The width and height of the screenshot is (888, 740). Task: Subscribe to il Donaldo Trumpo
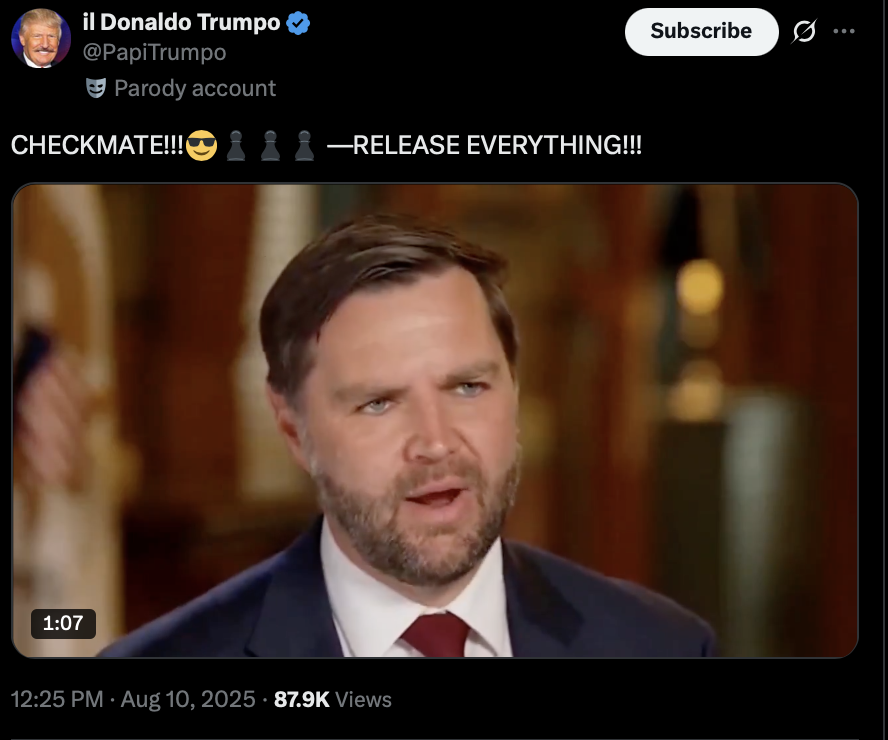(701, 32)
